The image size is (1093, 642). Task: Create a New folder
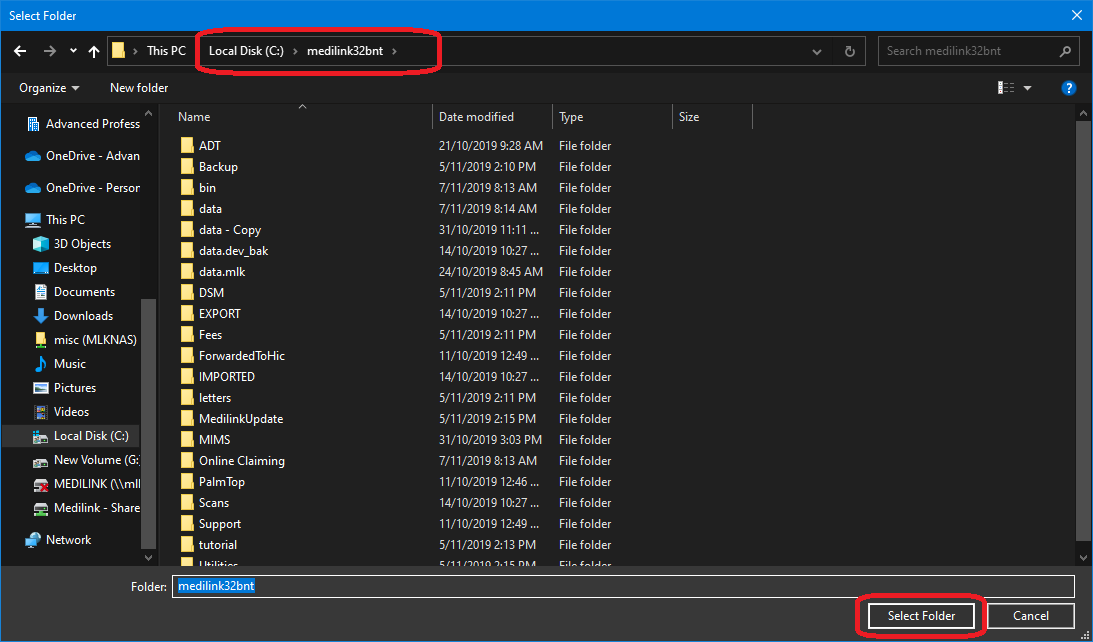pyautogui.click(x=139, y=88)
